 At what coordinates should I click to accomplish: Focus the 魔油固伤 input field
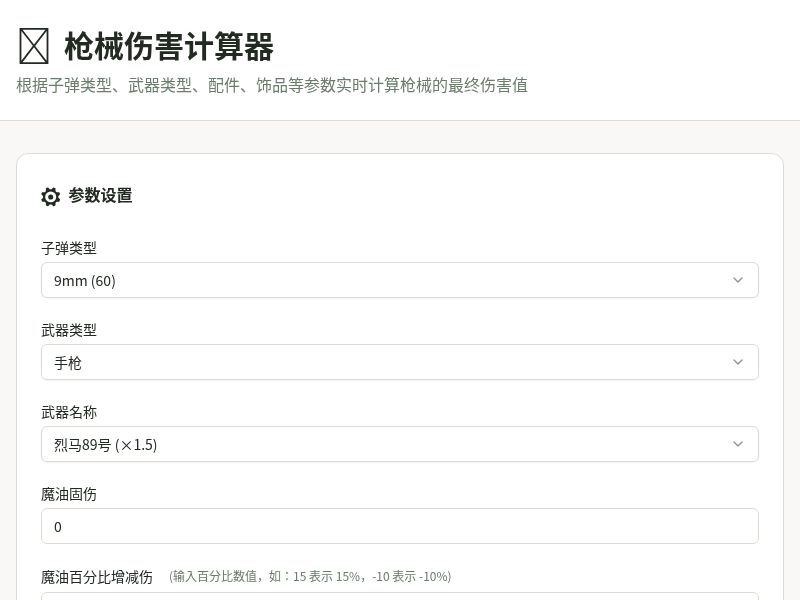pos(400,526)
